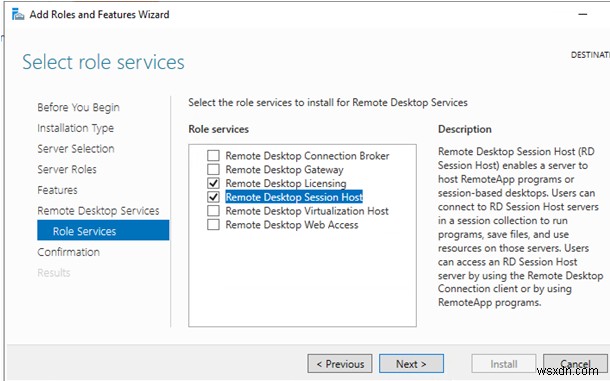This screenshot has width=610, height=381.
Task: Click the Role services column heading
Action: [219, 129]
